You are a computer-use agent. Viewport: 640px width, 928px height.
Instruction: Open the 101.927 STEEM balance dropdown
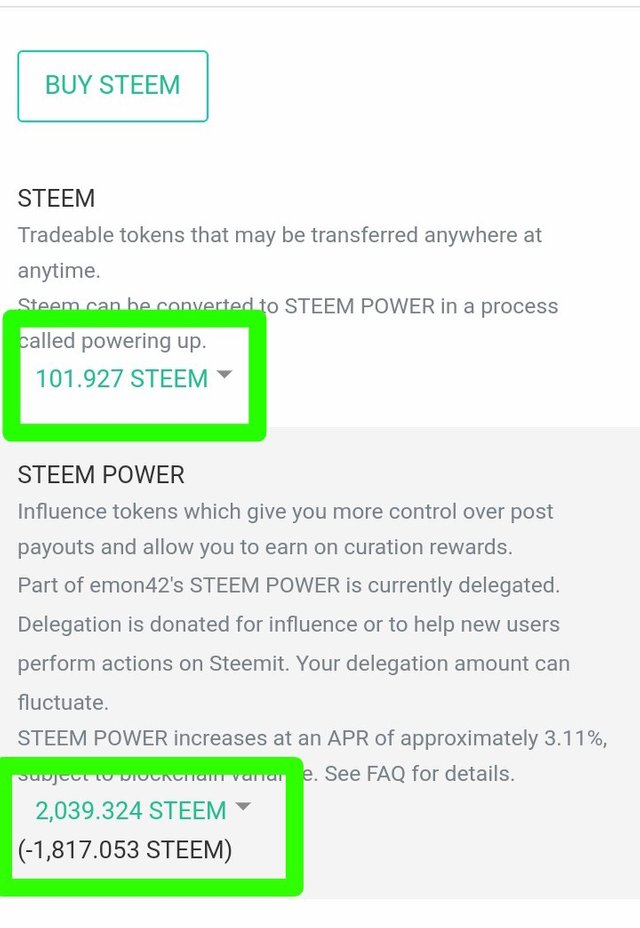tap(122, 379)
